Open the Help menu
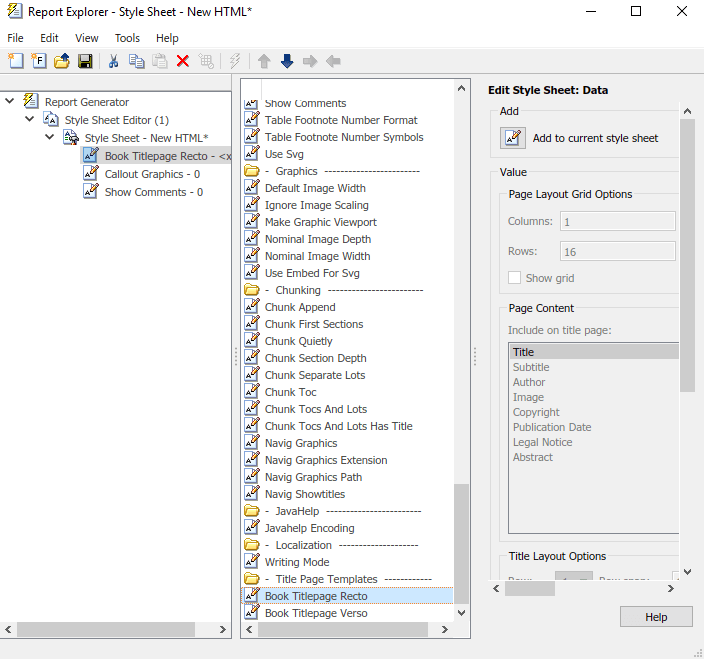 (167, 38)
